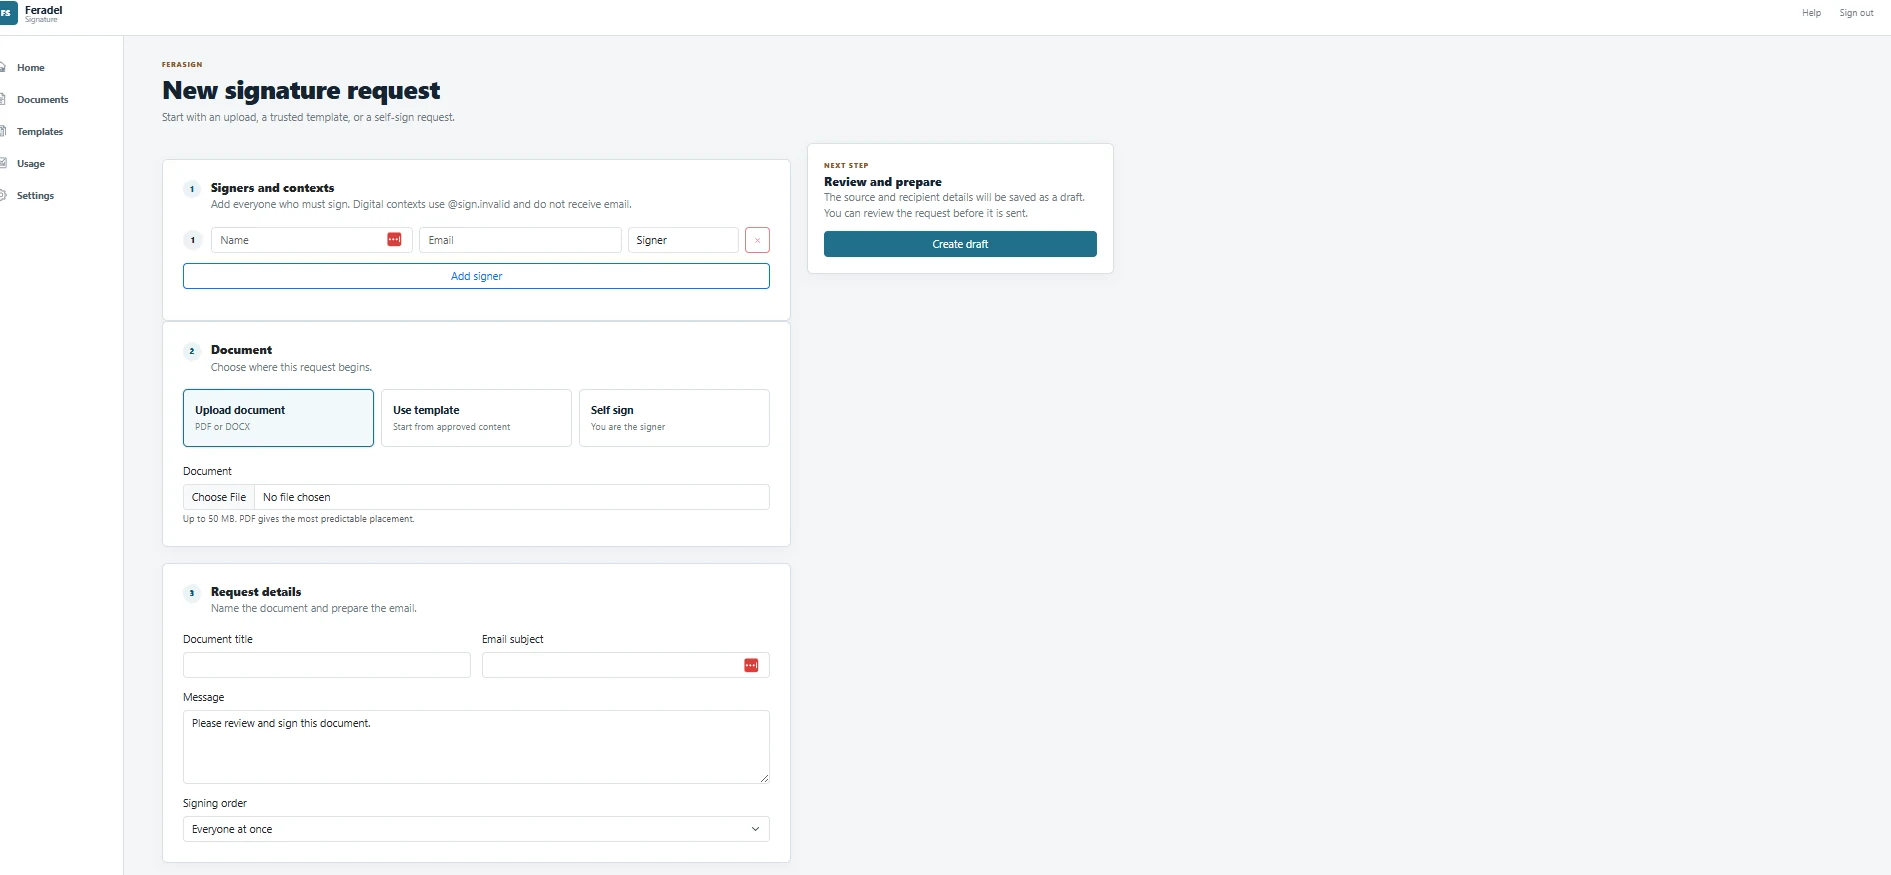
Task: Click the "New signature request" heading
Action: tap(301, 91)
